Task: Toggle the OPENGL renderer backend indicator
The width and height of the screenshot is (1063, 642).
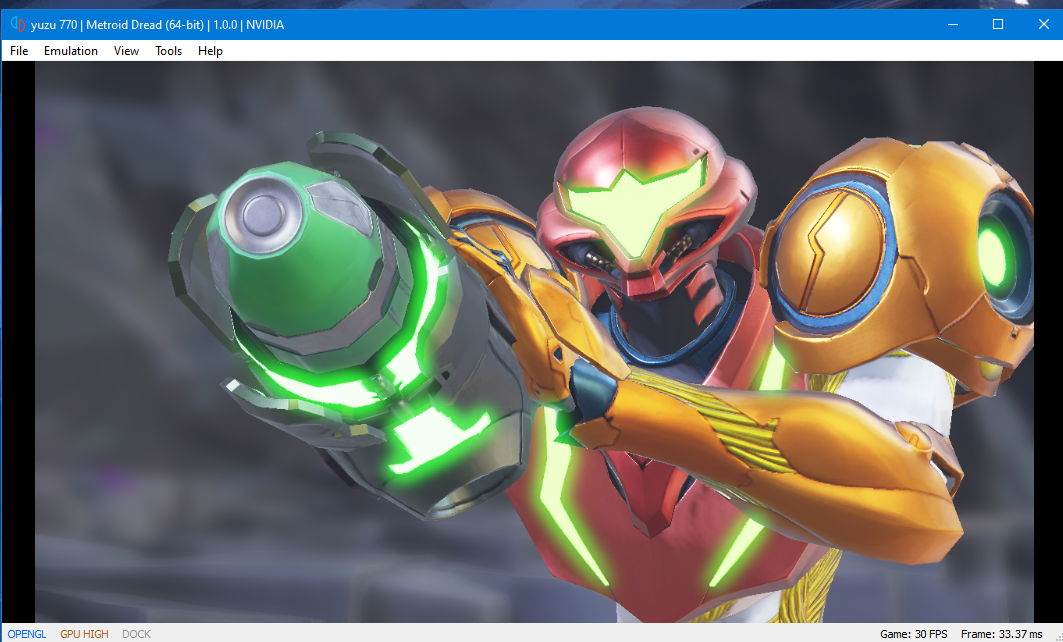Action: click(x=27, y=634)
